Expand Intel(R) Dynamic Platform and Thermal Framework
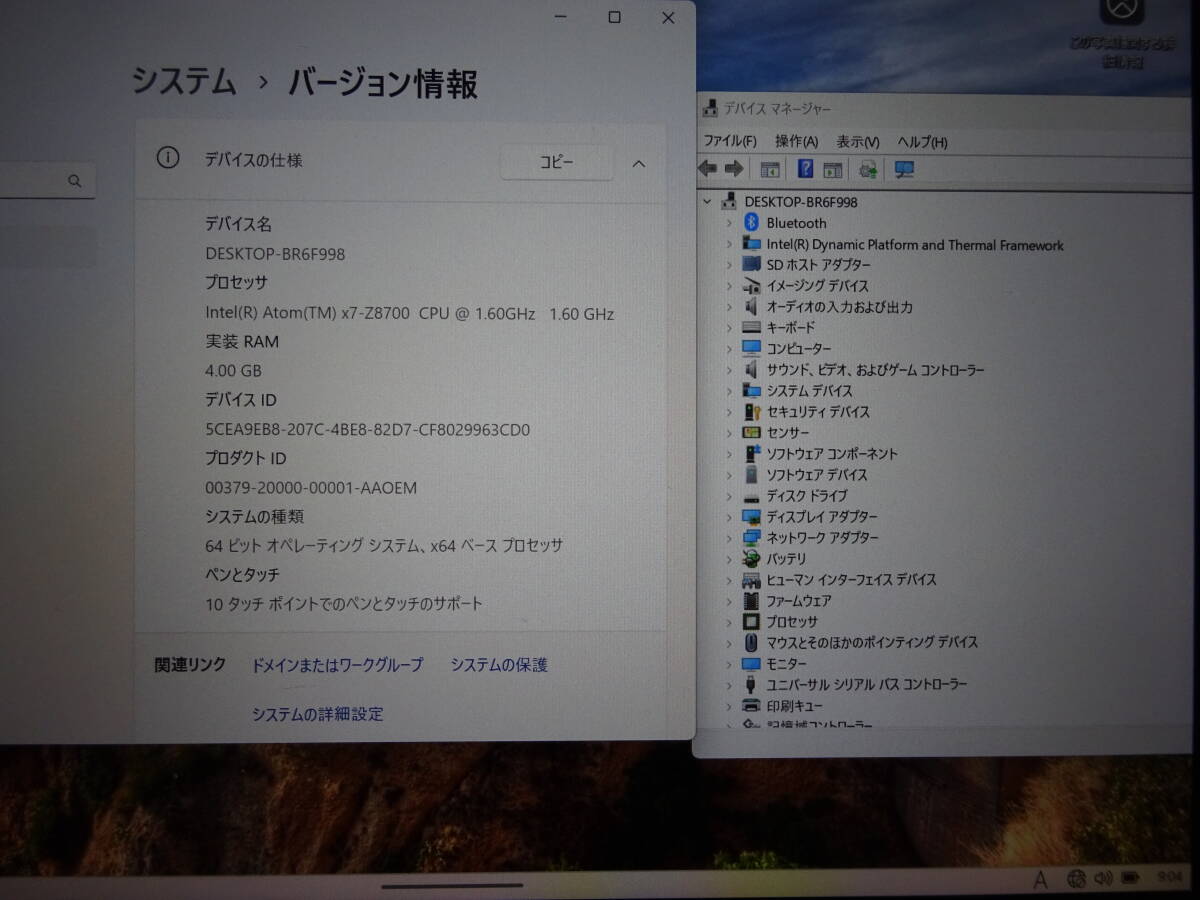1200x900 pixels. (x=729, y=244)
